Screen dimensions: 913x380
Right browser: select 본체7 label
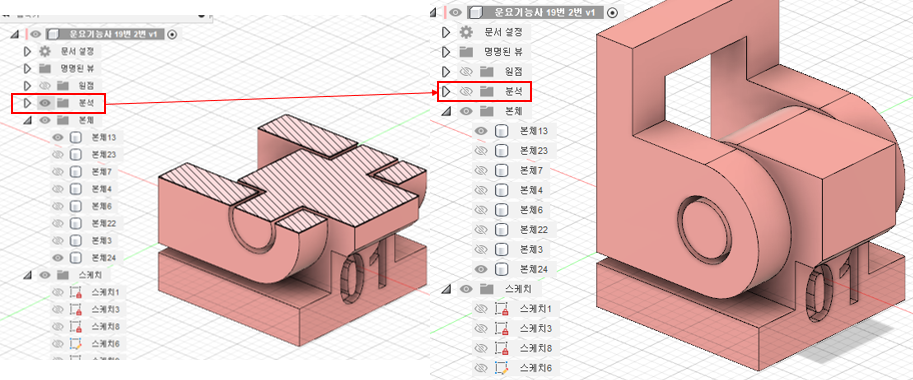(x=531, y=171)
